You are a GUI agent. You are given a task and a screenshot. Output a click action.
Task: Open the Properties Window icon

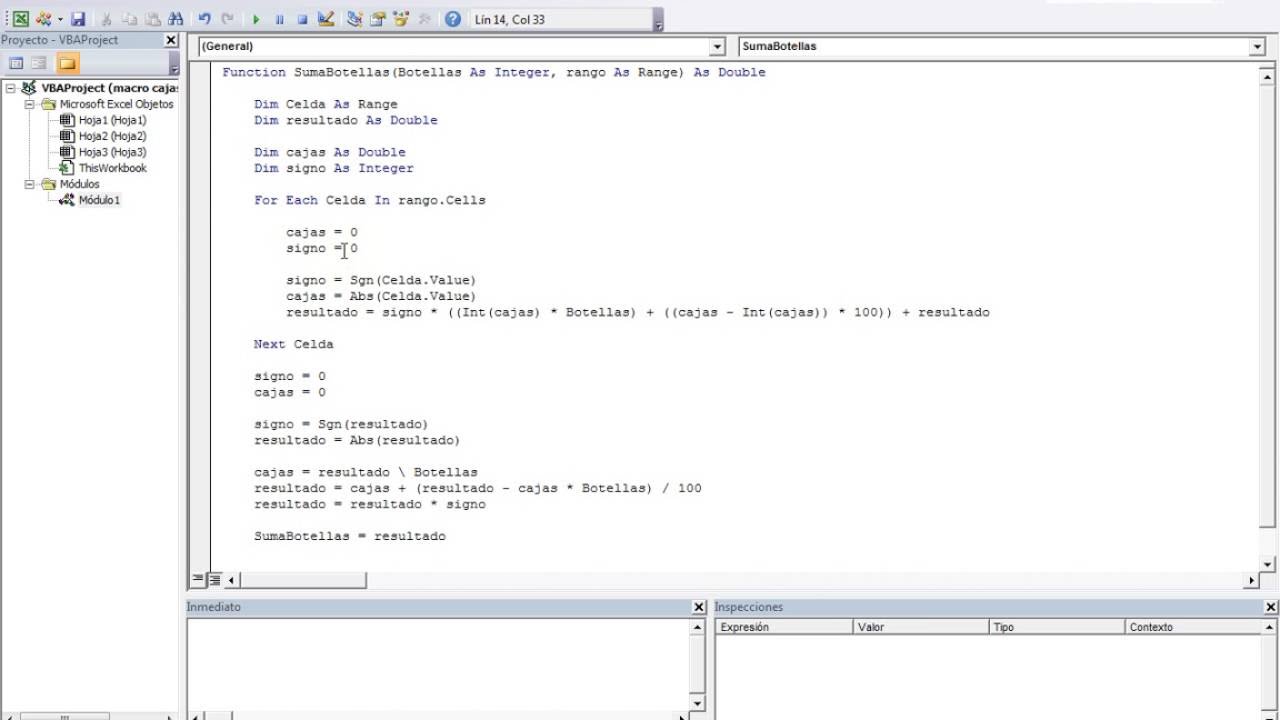tap(378, 19)
